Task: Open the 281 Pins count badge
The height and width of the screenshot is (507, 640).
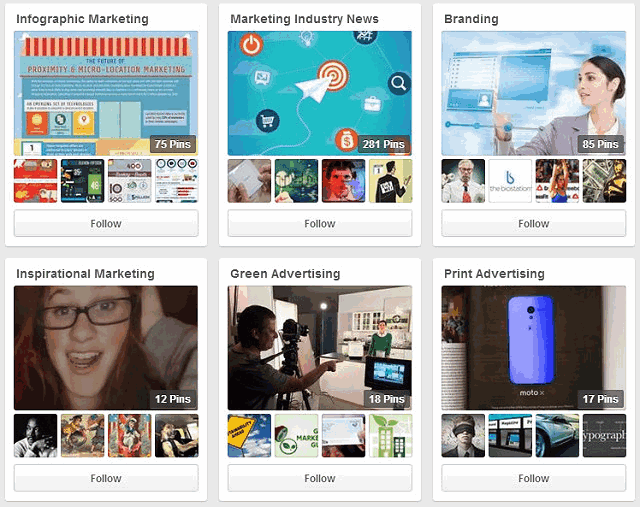Action: click(384, 144)
